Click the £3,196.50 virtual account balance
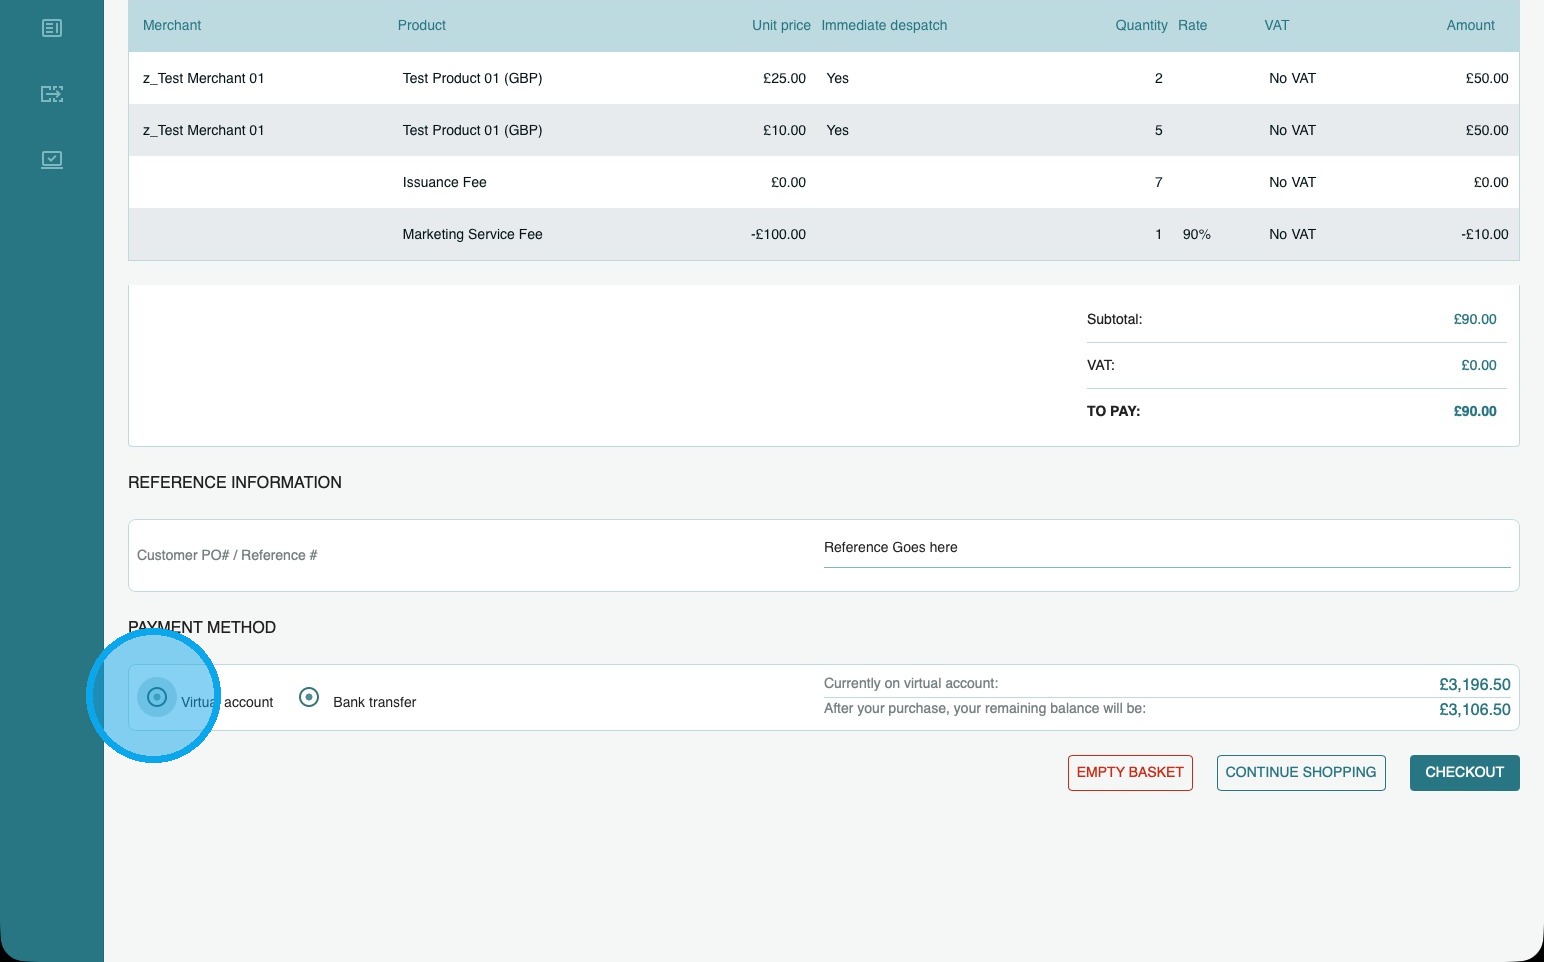Viewport: 1544px width, 962px height. pos(1475,685)
